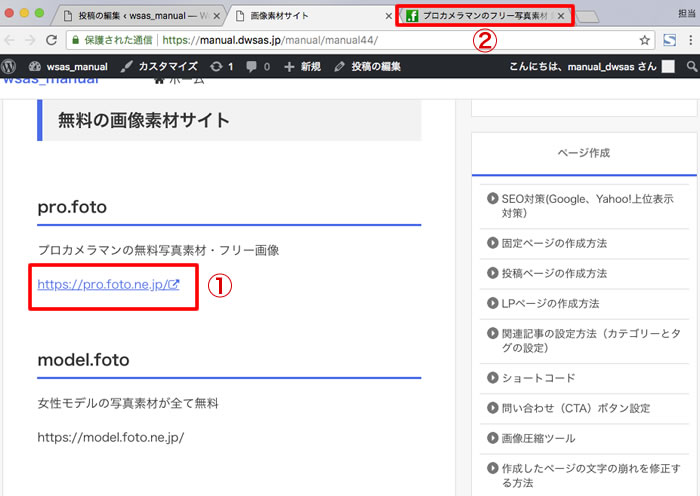The image size is (700, 496).
Task: Click the address bar URL field
Action: (400, 40)
